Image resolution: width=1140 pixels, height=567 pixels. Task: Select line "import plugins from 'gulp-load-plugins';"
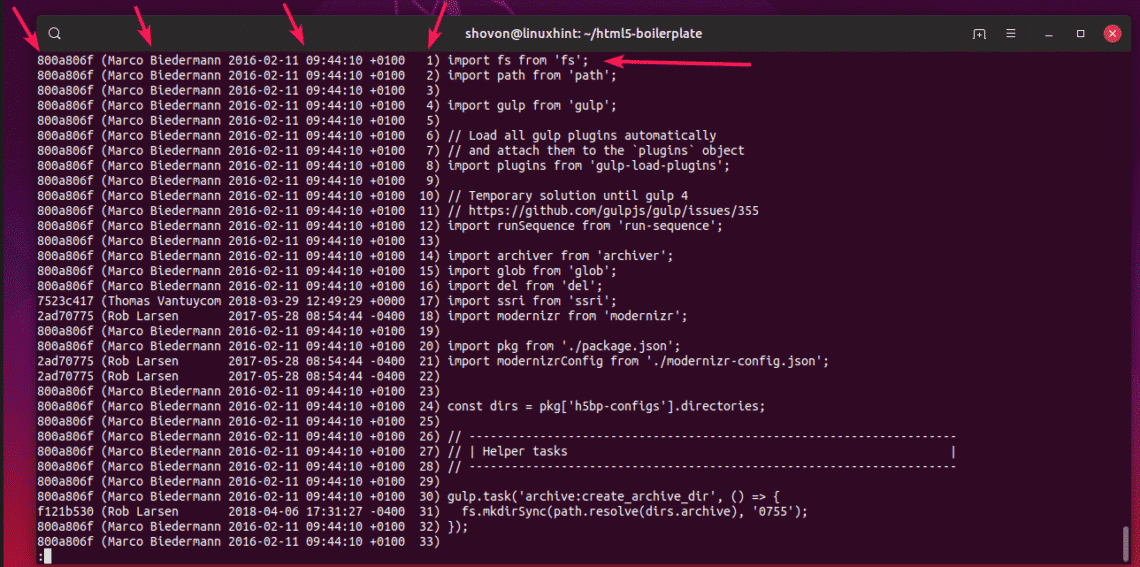pyautogui.click(x=588, y=165)
